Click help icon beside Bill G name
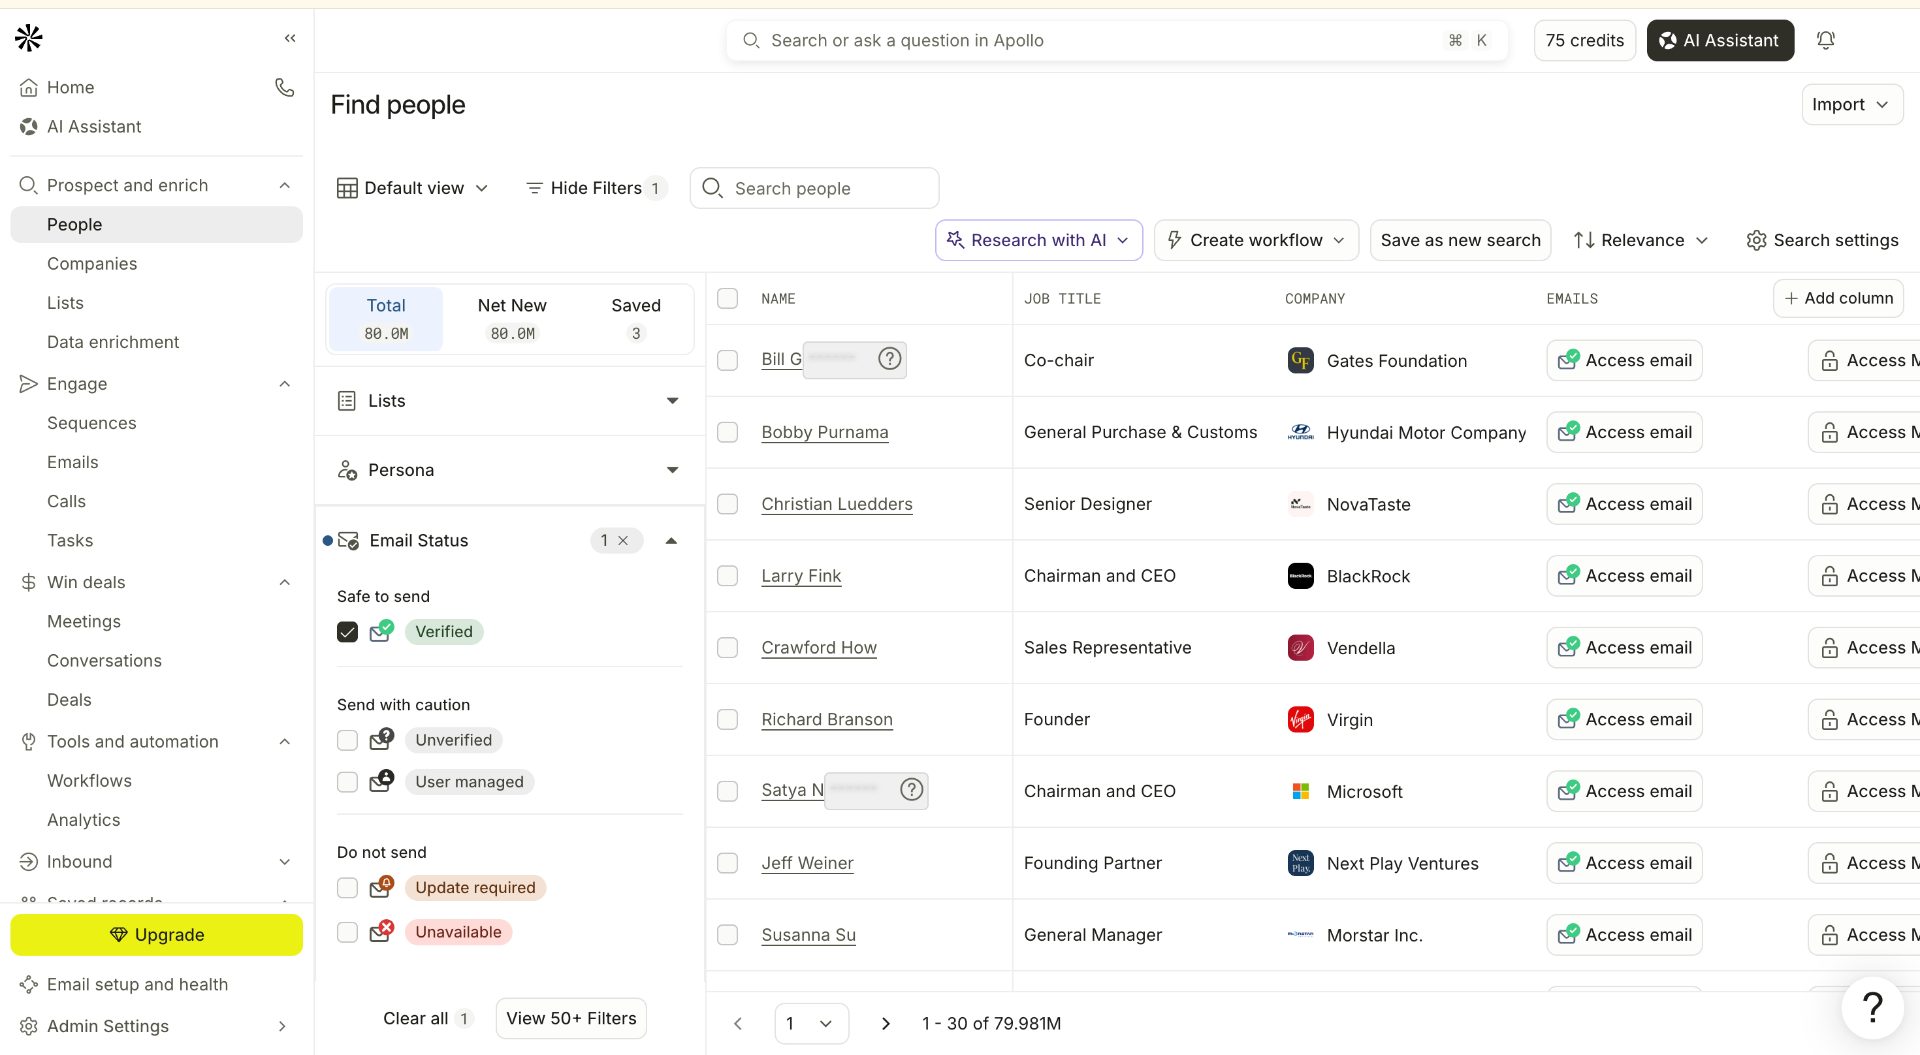1920x1055 pixels. (x=890, y=358)
